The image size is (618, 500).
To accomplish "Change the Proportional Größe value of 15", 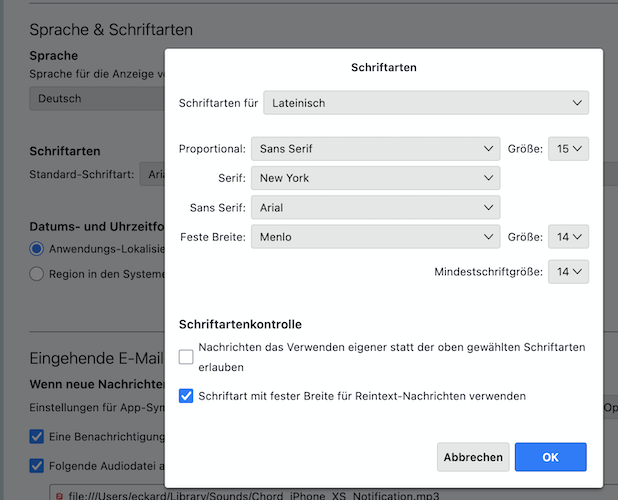I will point(568,149).
